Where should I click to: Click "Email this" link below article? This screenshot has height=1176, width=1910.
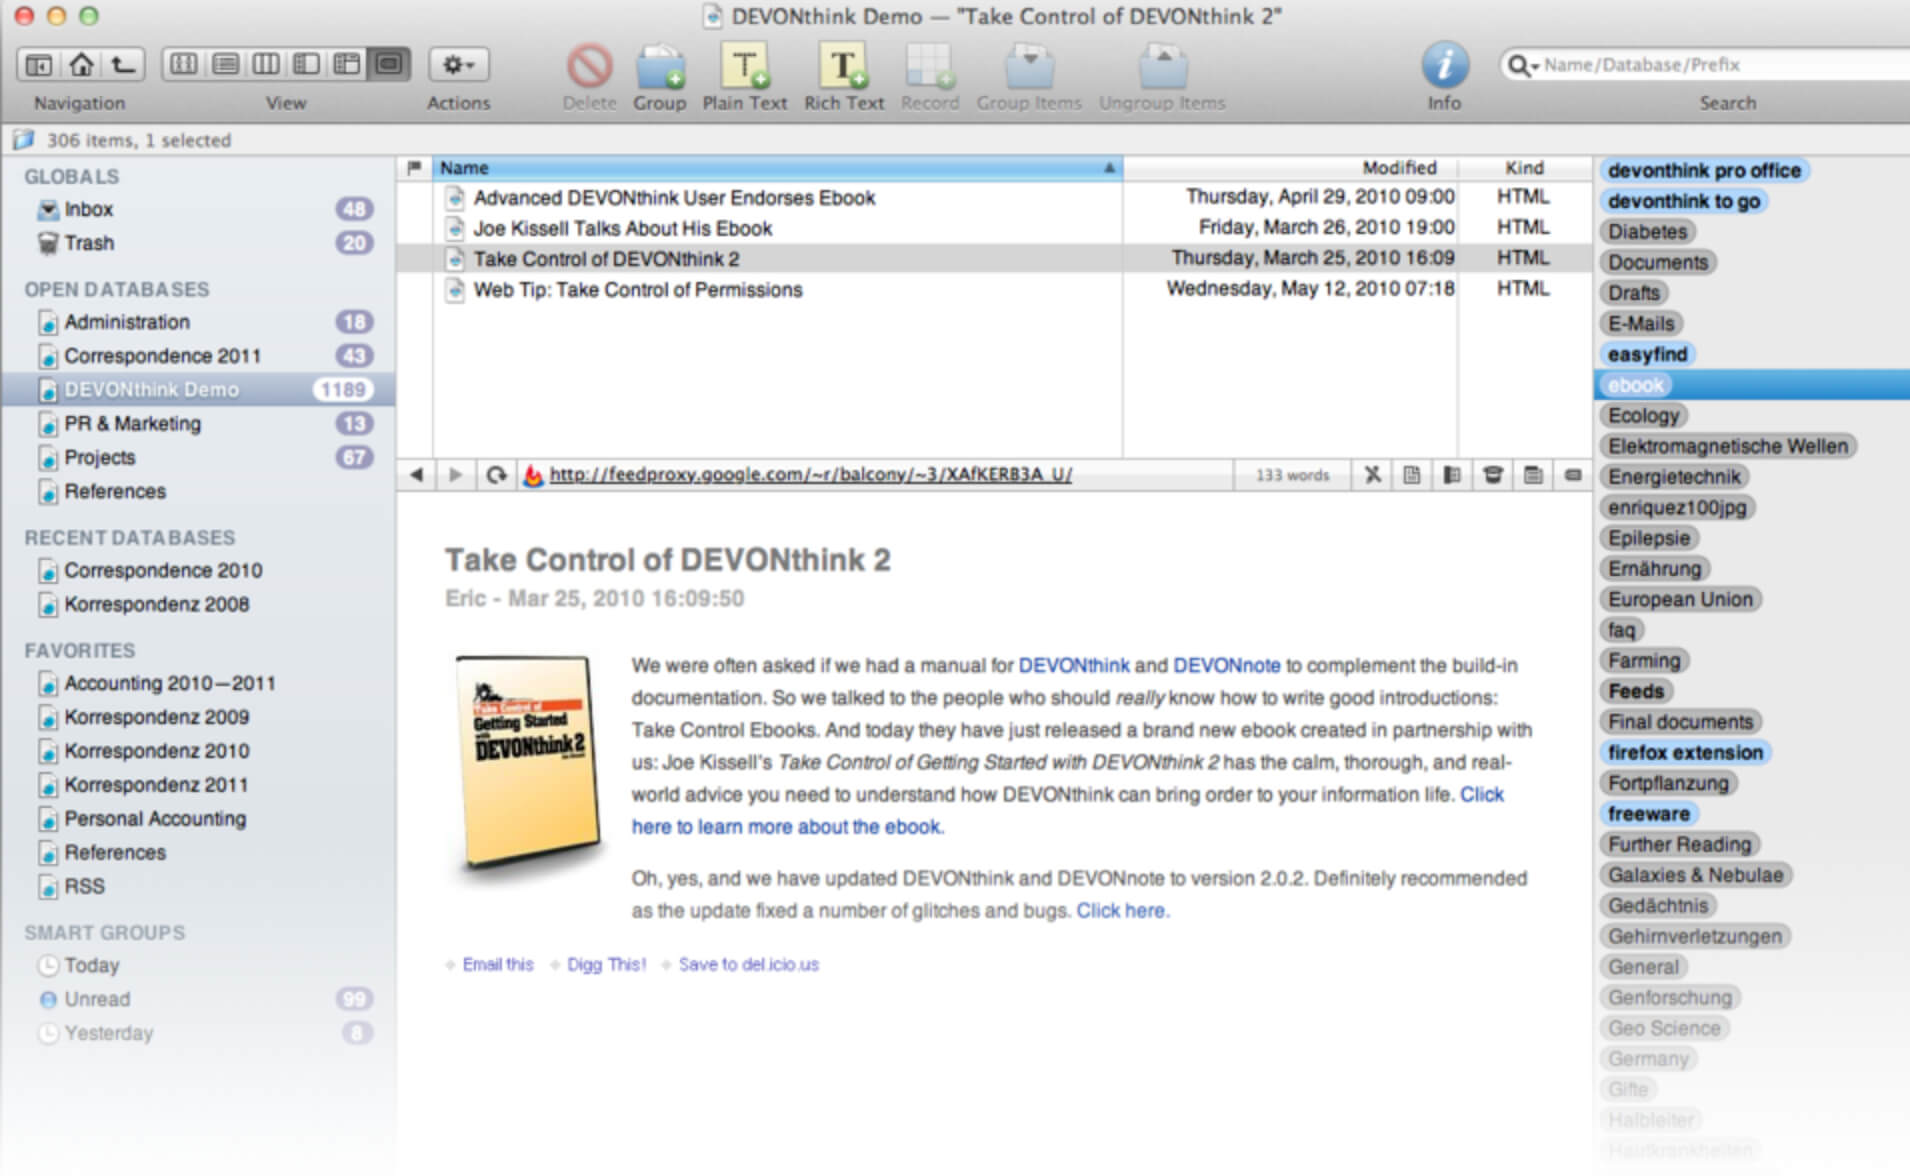tap(498, 965)
